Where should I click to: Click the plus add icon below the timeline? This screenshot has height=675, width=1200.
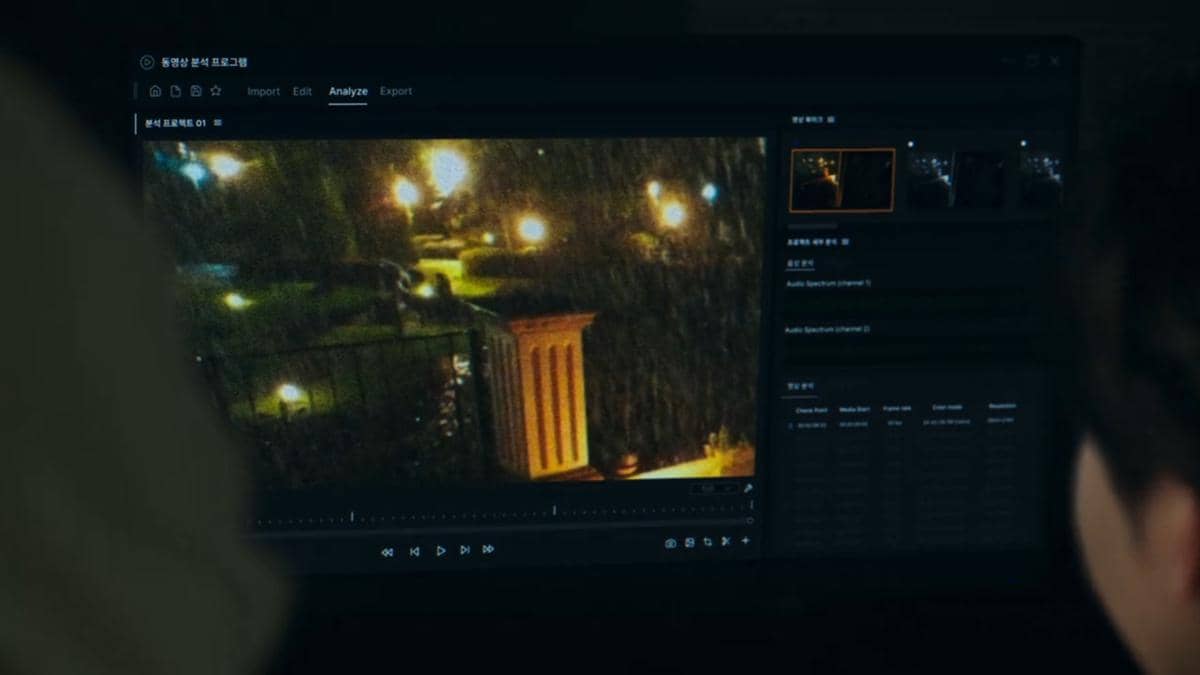745,541
